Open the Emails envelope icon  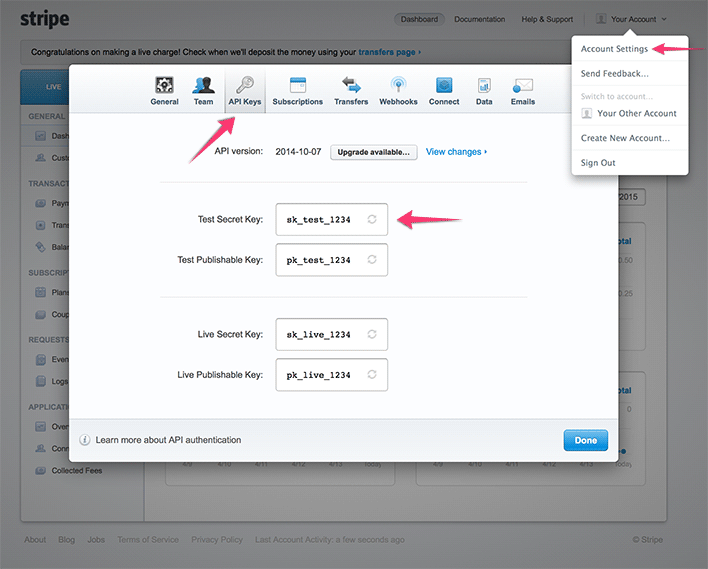523,85
